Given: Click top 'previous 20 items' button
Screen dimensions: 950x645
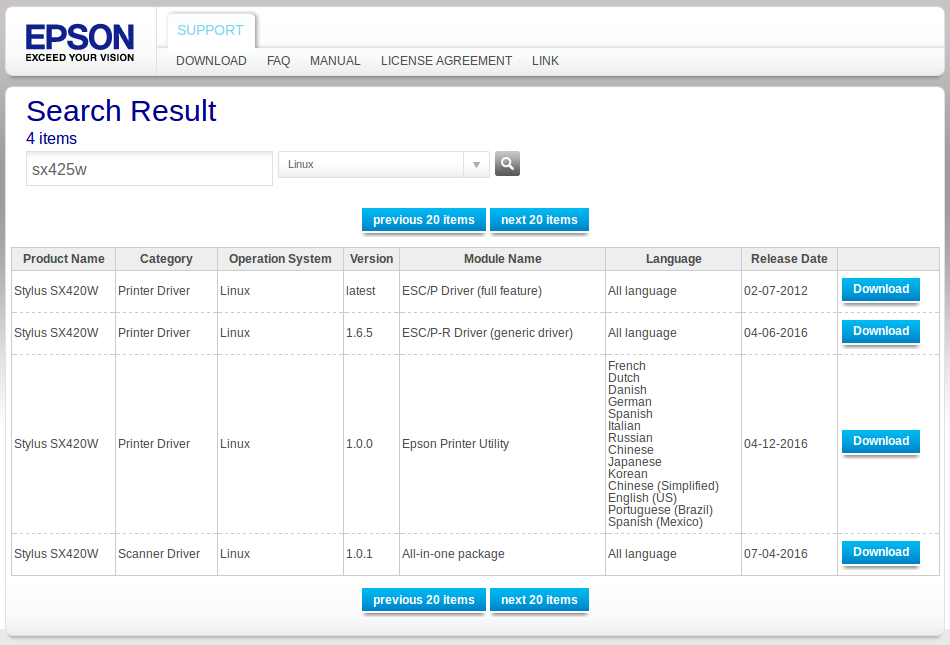Looking at the screenshot, I should [x=424, y=220].
